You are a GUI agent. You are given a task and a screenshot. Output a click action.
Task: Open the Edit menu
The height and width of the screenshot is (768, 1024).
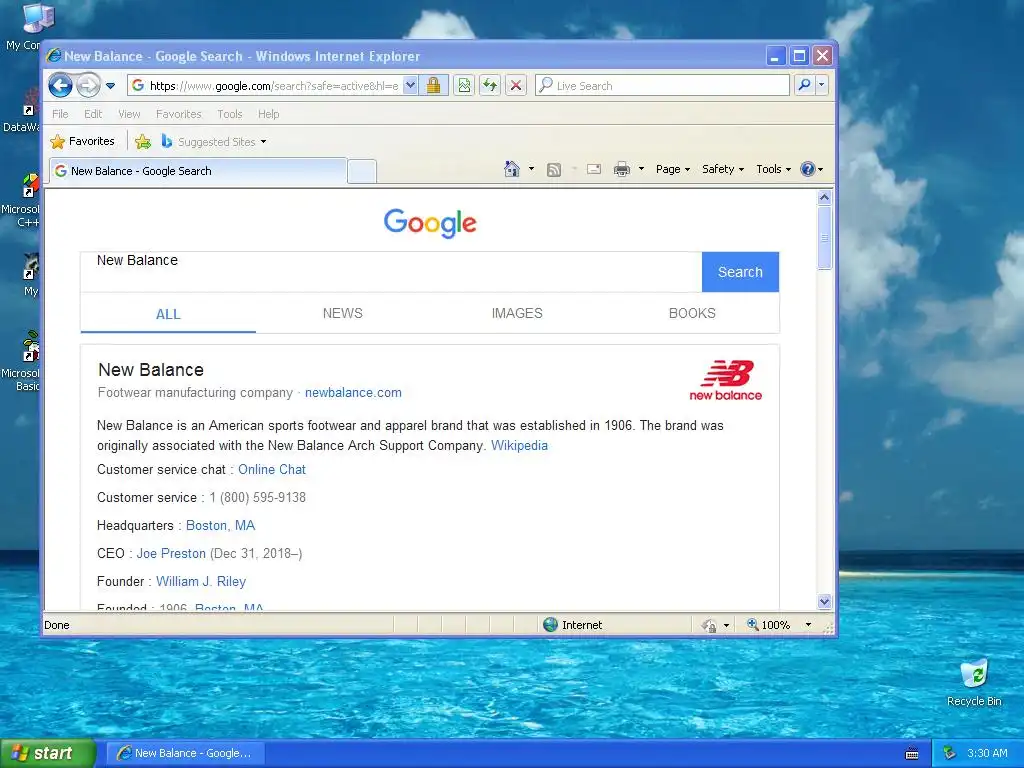point(93,114)
